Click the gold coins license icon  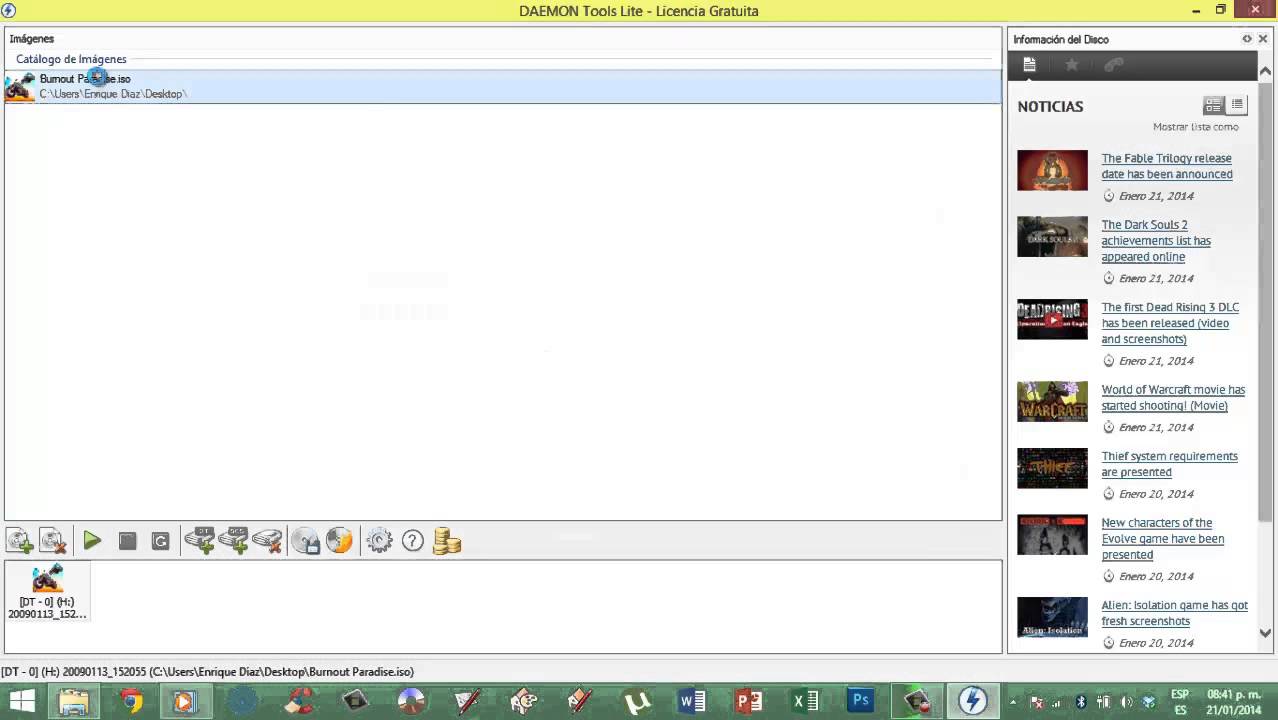click(447, 541)
